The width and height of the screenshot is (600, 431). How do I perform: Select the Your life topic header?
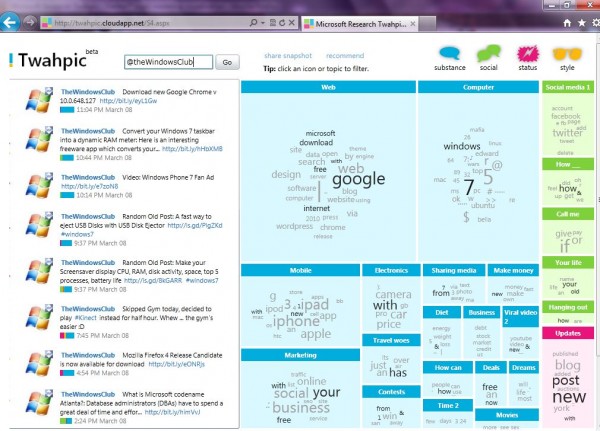point(568,262)
